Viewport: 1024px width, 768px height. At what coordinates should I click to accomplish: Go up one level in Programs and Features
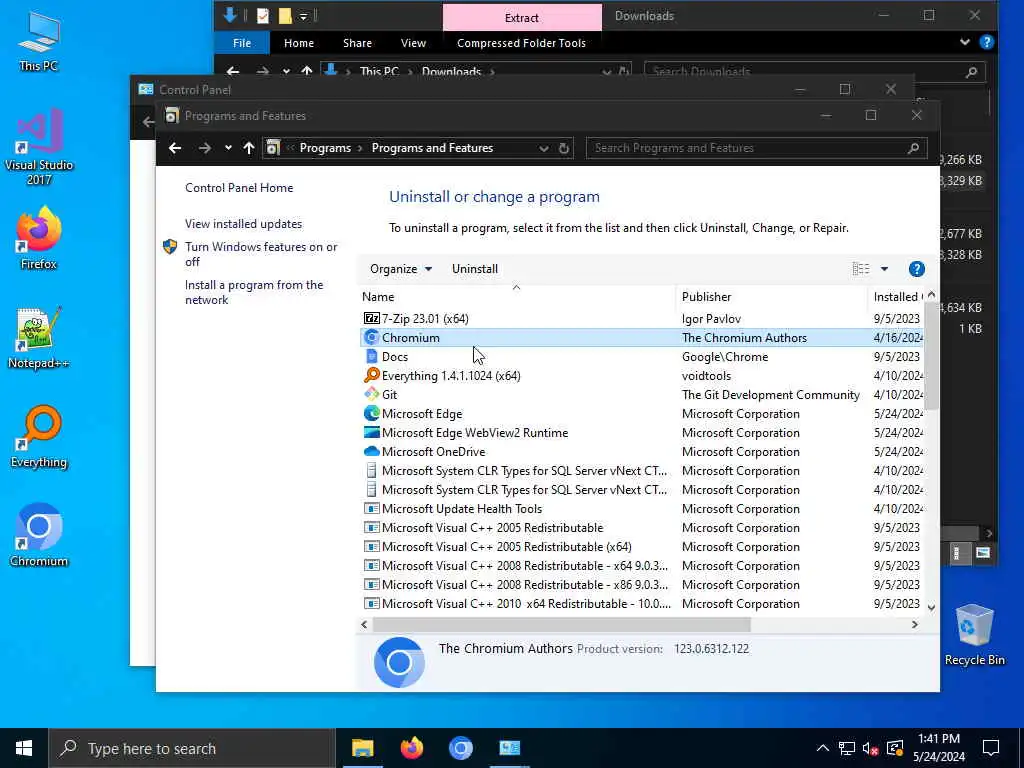pos(249,148)
